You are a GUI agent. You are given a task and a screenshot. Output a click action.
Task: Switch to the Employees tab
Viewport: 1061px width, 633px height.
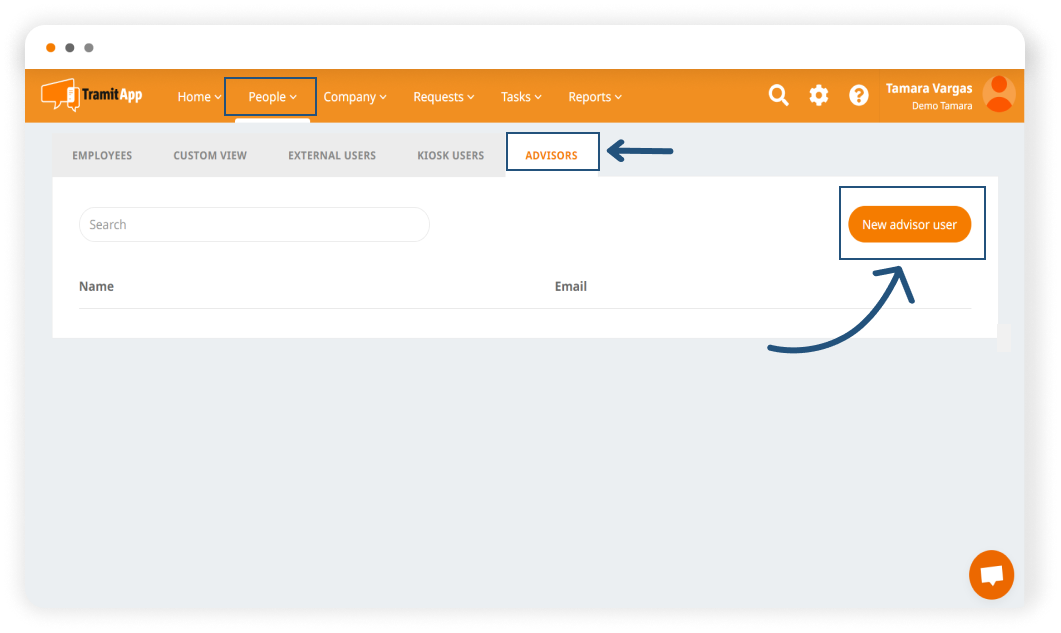(x=102, y=156)
